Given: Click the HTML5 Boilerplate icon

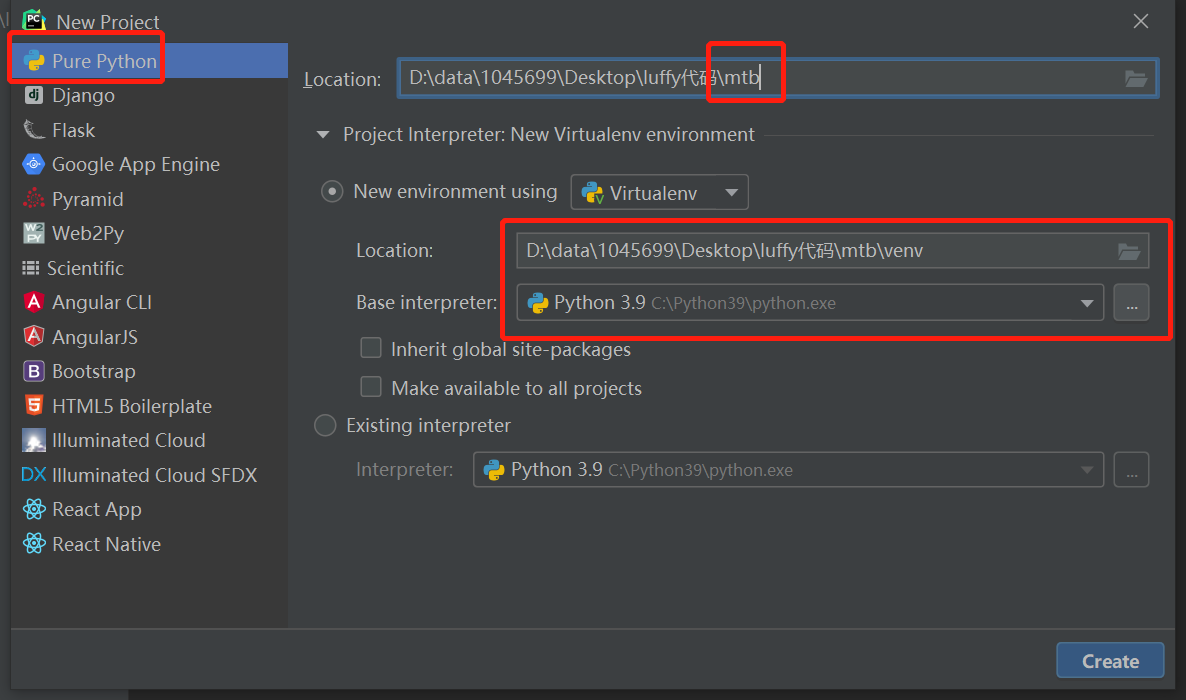Looking at the screenshot, I should coord(34,406).
